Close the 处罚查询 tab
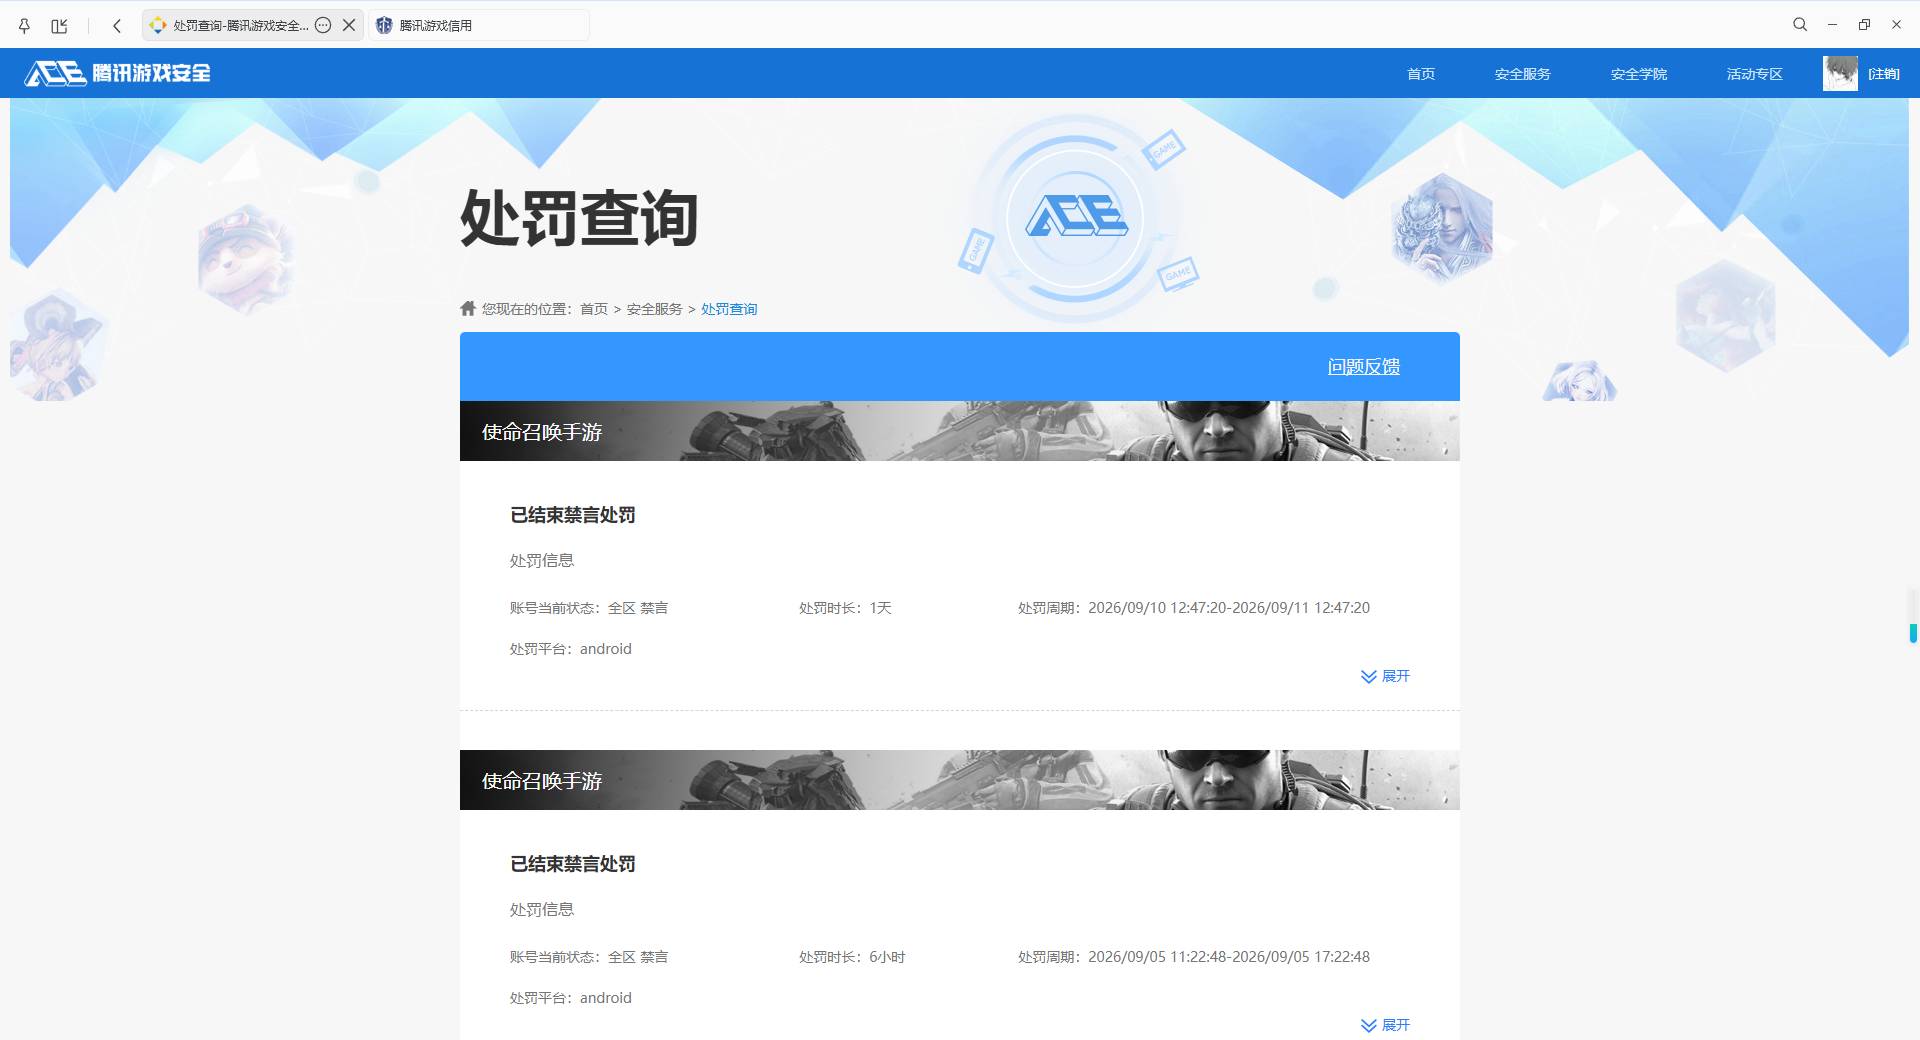 [x=349, y=25]
